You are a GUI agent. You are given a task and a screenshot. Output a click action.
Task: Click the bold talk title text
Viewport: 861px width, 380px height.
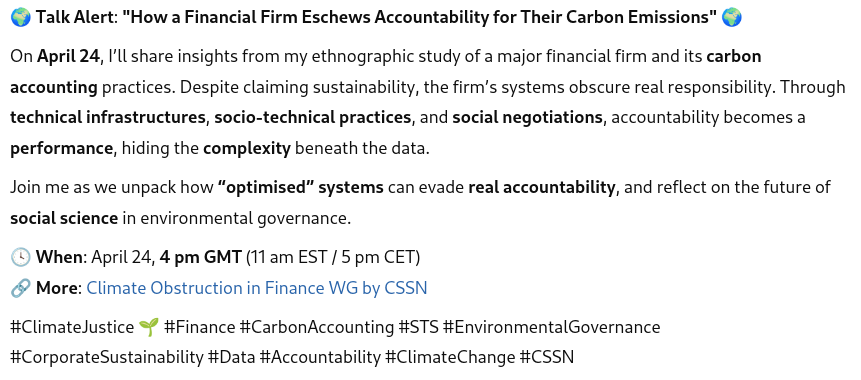pos(420,18)
